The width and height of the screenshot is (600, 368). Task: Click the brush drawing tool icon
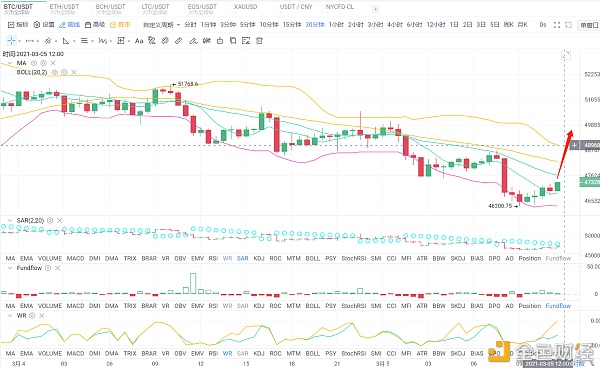pyautogui.click(x=193, y=41)
